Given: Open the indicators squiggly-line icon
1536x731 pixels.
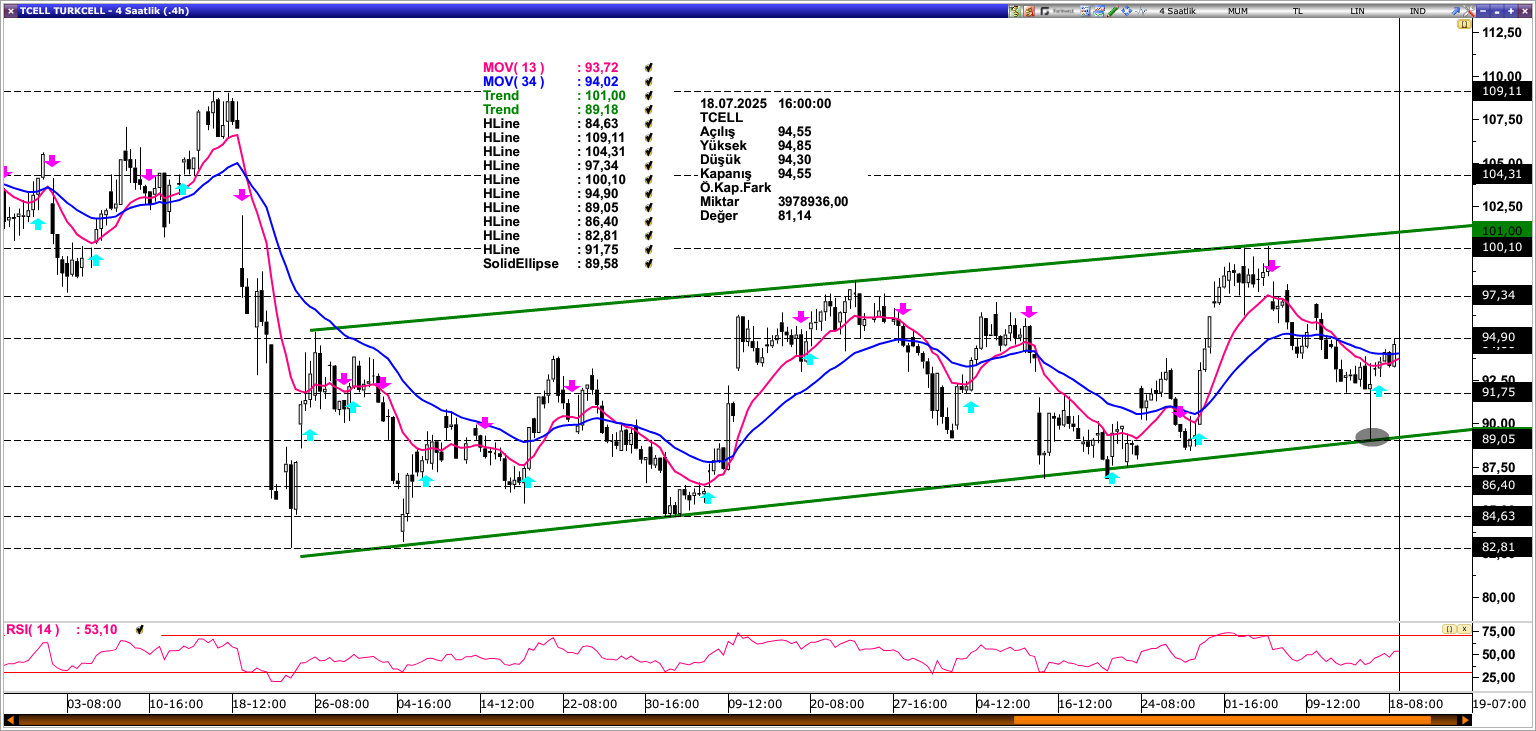Looking at the screenshot, I should click(1140, 10).
